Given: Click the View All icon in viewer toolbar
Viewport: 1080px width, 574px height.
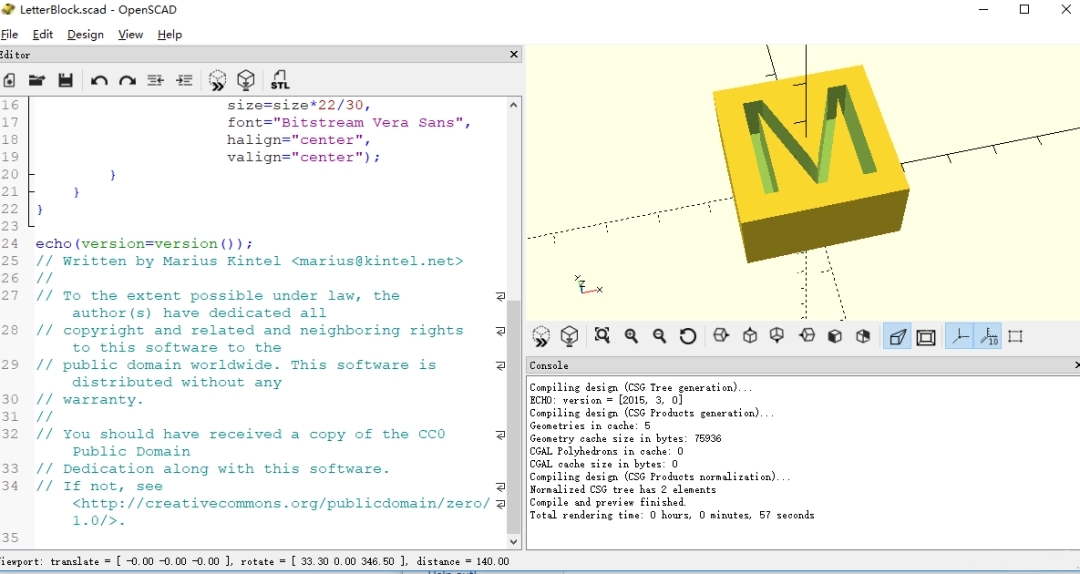Looking at the screenshot, I should [602, 336].
